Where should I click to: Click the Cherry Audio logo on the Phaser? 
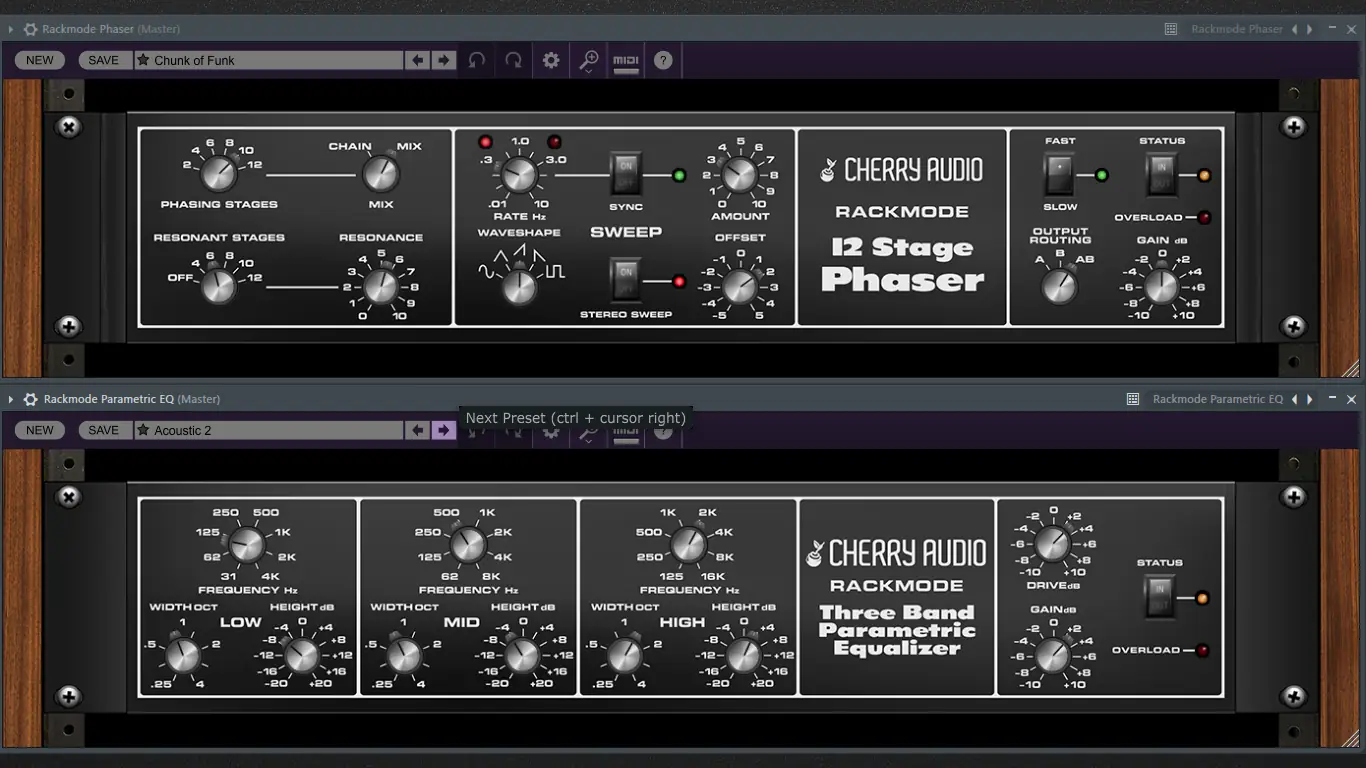pyautogui.click(x=902, y=171)
